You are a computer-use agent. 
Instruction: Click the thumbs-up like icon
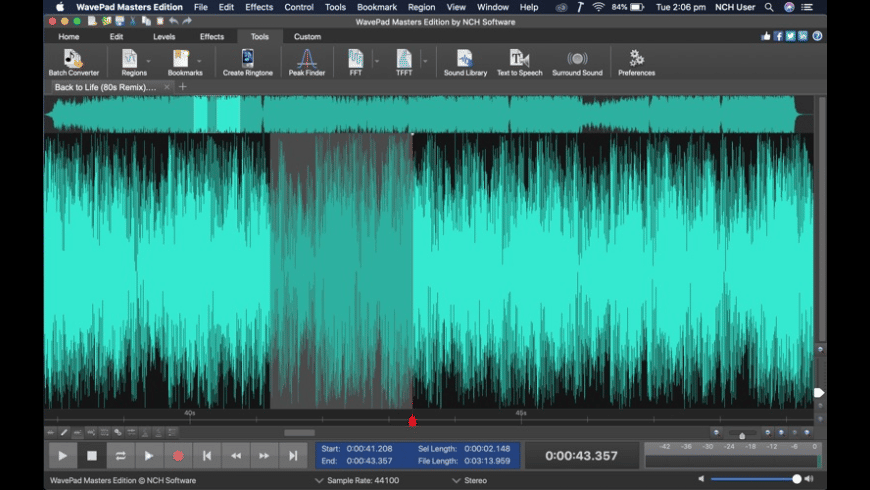(x=766, y=36)
